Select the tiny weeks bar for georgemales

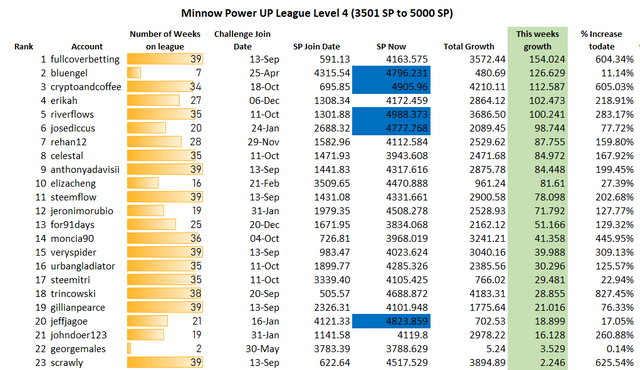coord(129,349)
